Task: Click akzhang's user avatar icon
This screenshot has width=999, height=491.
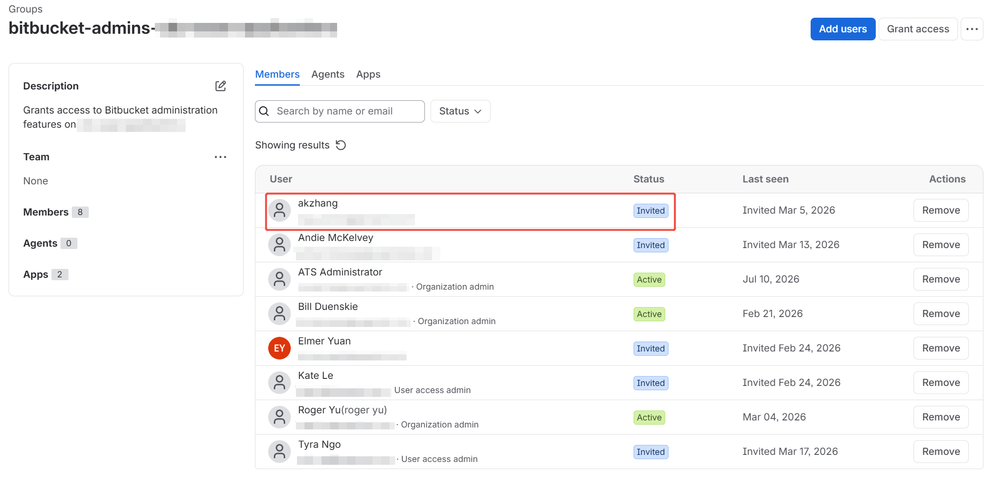Action: pyautogui.click(x=279, y=210)
